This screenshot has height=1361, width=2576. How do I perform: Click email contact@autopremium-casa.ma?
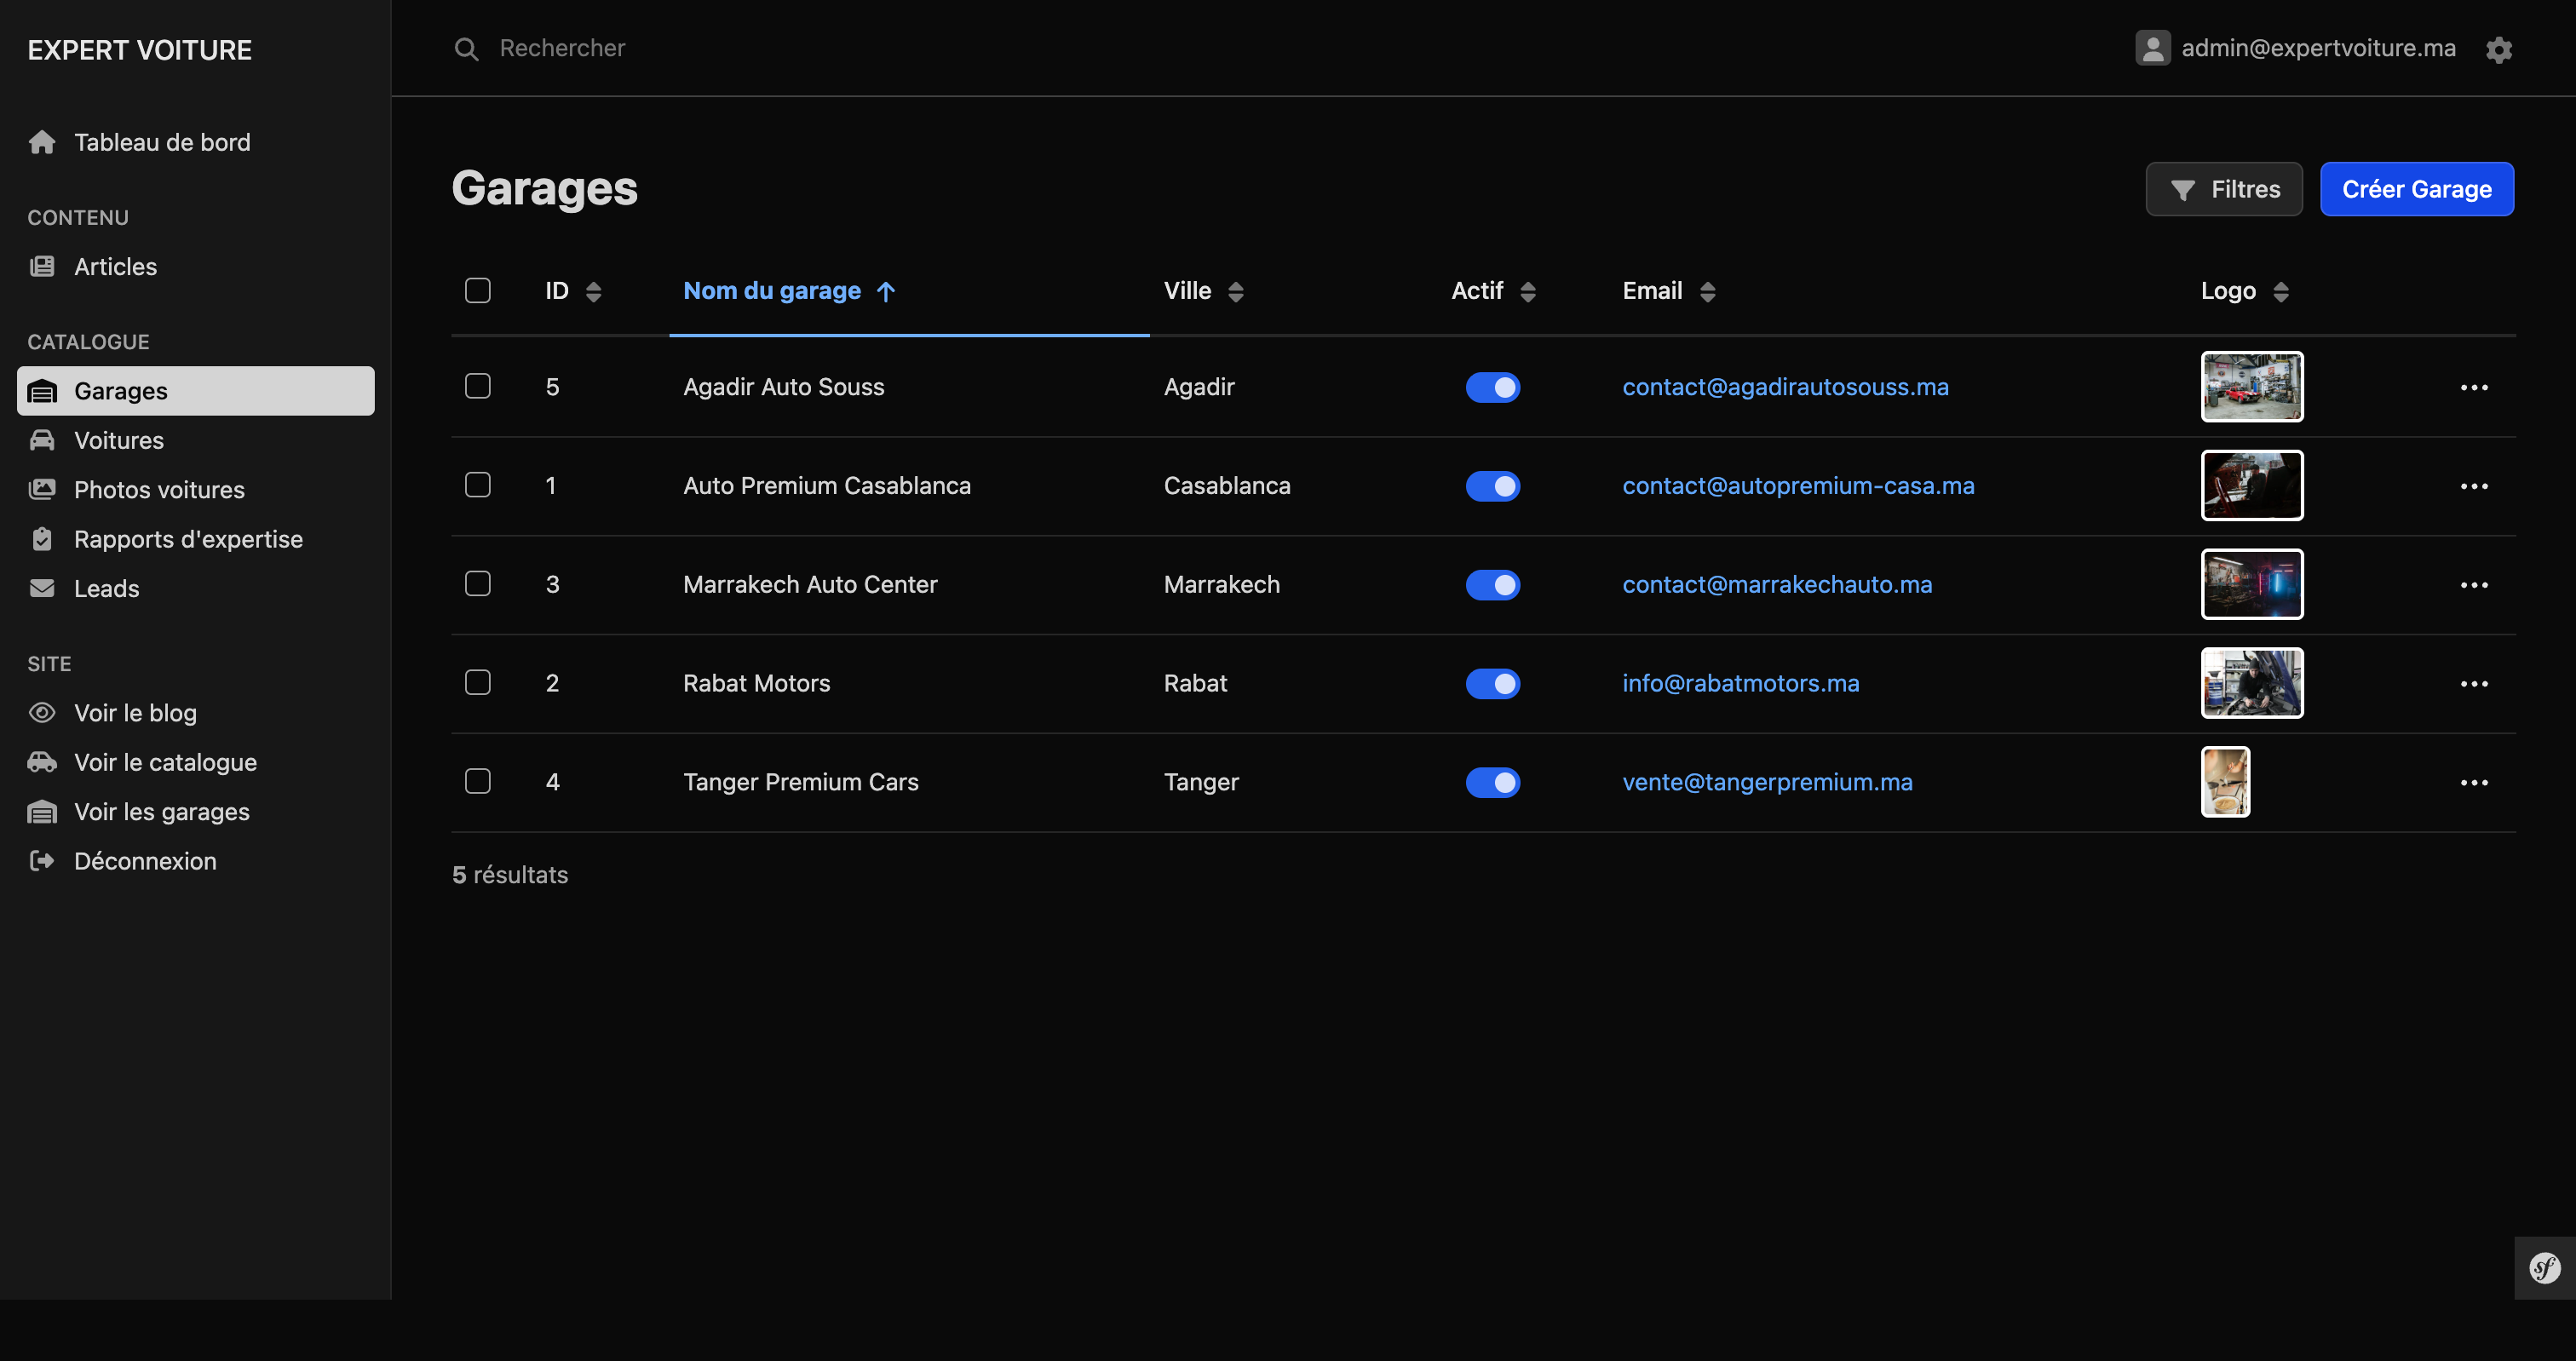(1798, 486)
